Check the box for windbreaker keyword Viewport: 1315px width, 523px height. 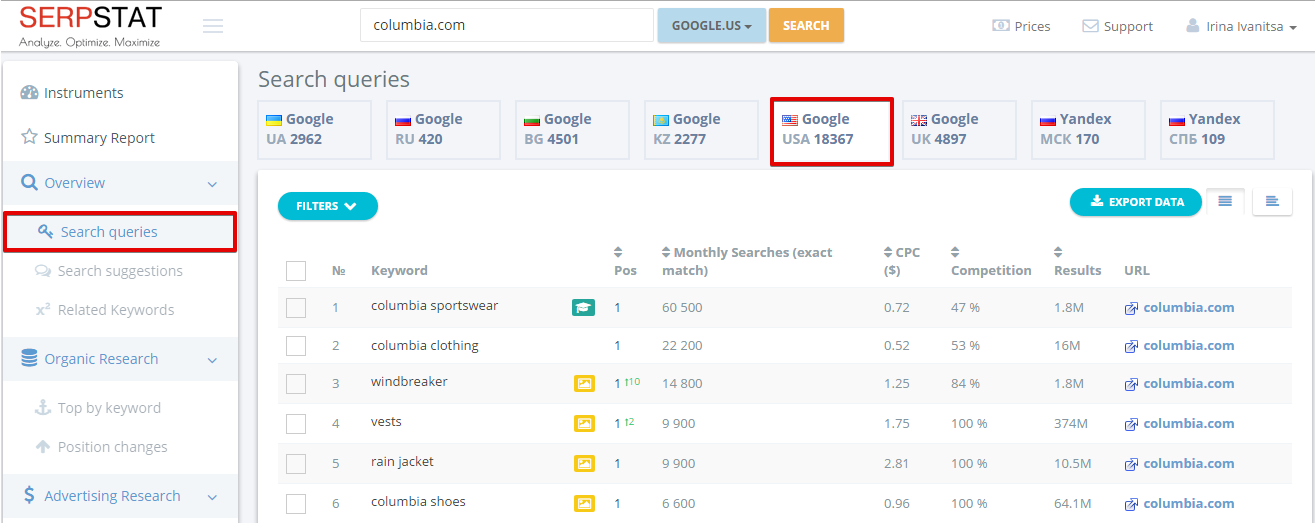tap(296, 384)
